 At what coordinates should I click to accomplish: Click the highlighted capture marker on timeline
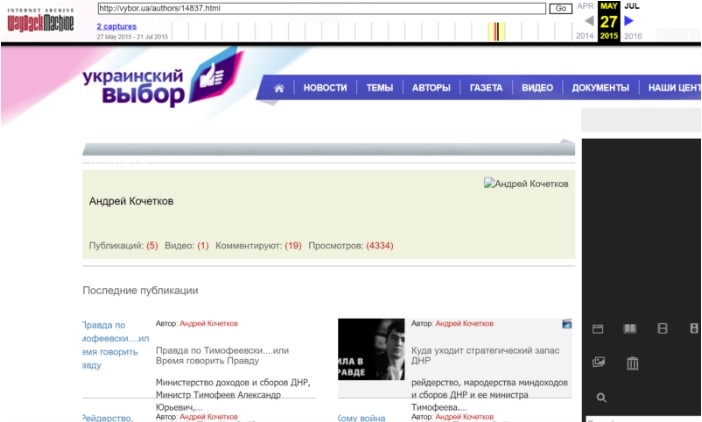(x=497, y=31)
